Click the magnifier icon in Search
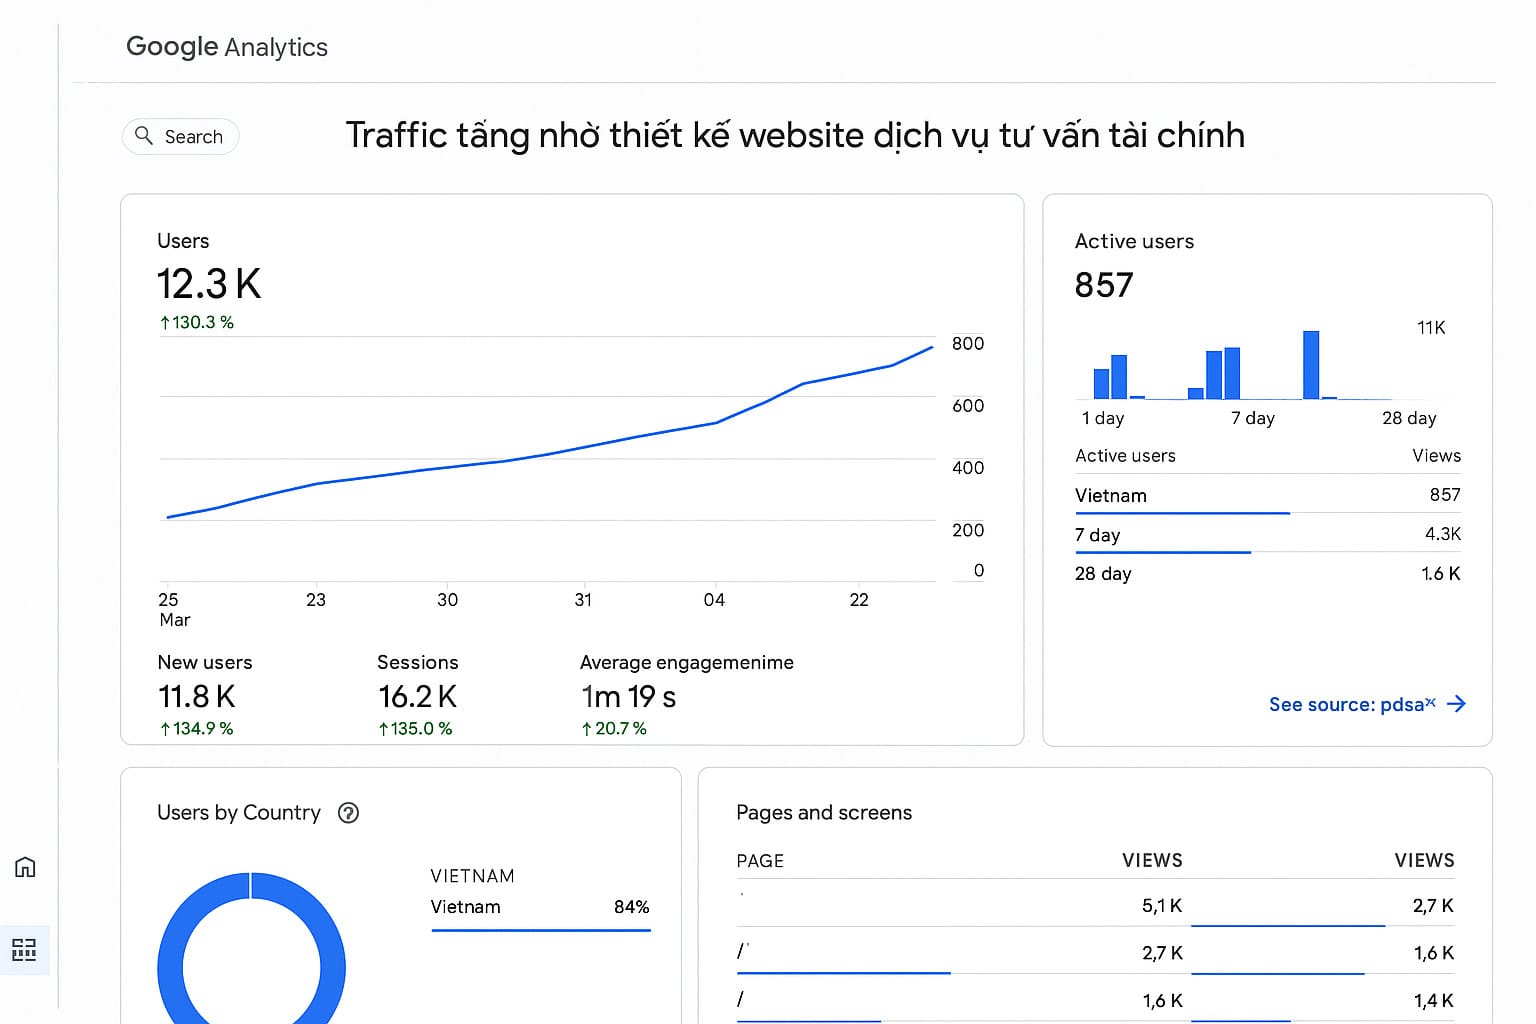The height and width of the screenshot is (1024, 1536). coord(144,135)
